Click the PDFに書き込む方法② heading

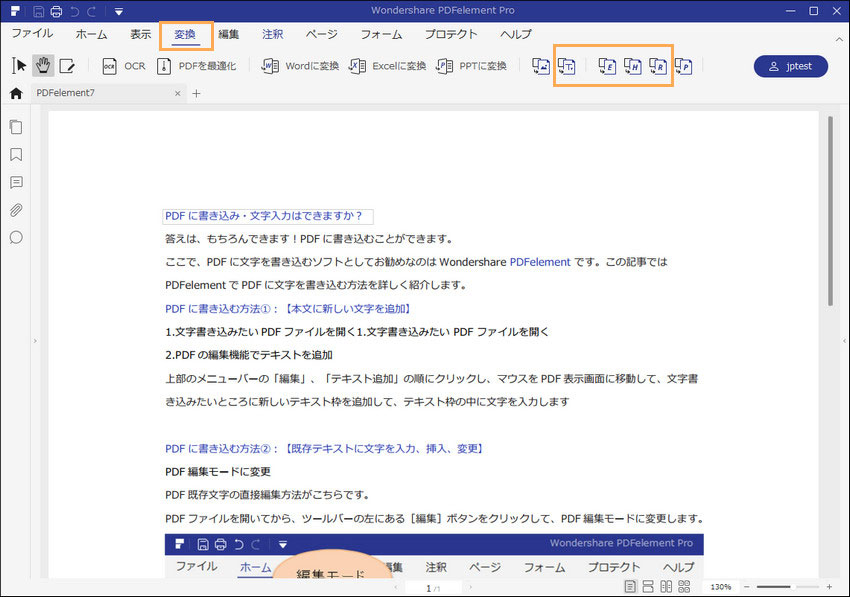point(325,448)
